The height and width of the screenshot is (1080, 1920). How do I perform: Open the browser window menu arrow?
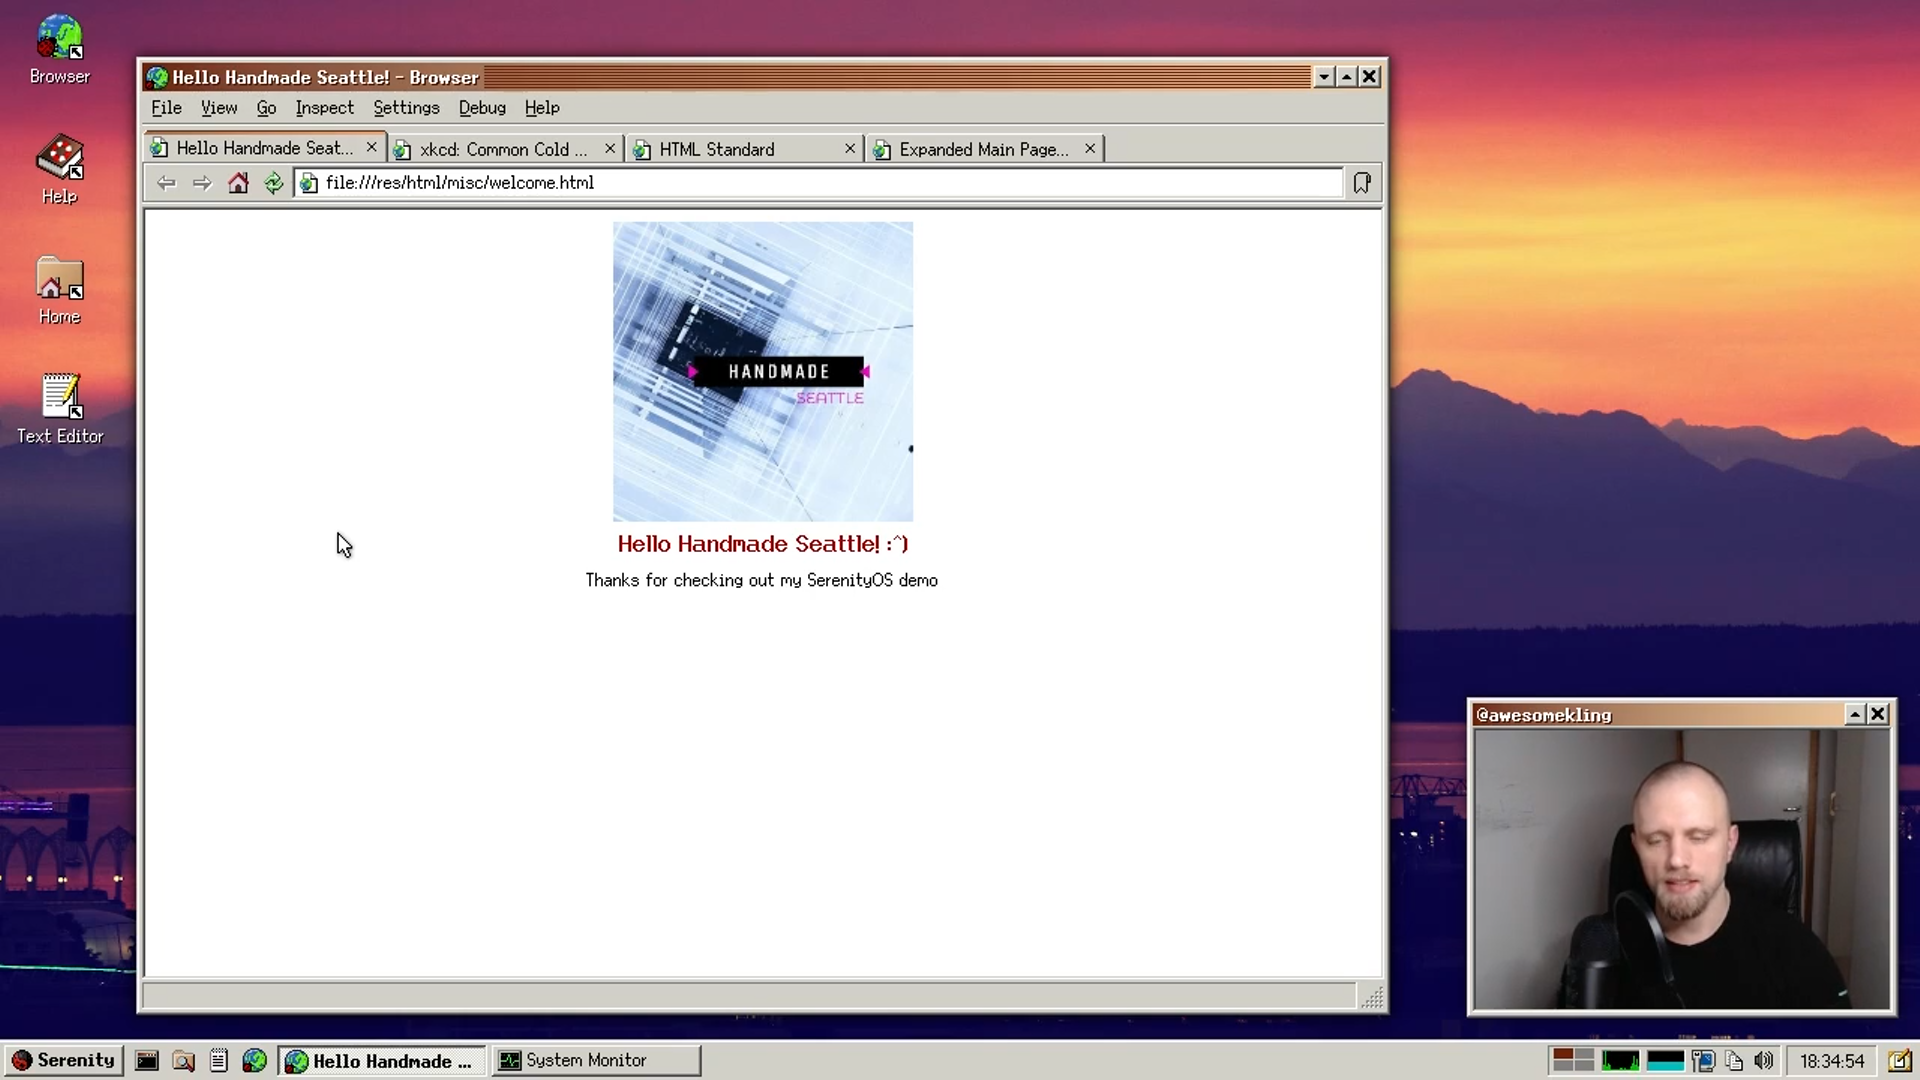coord(1324,77)
